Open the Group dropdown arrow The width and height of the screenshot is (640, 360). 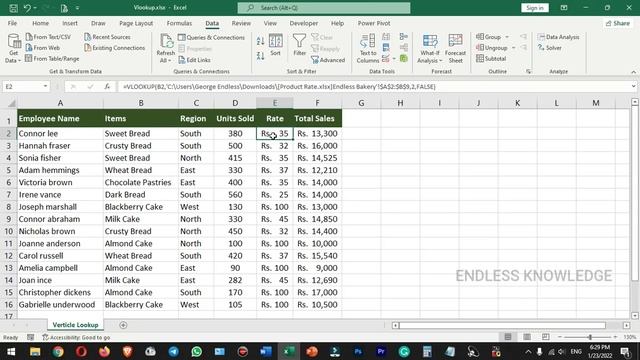coord(507,37)
